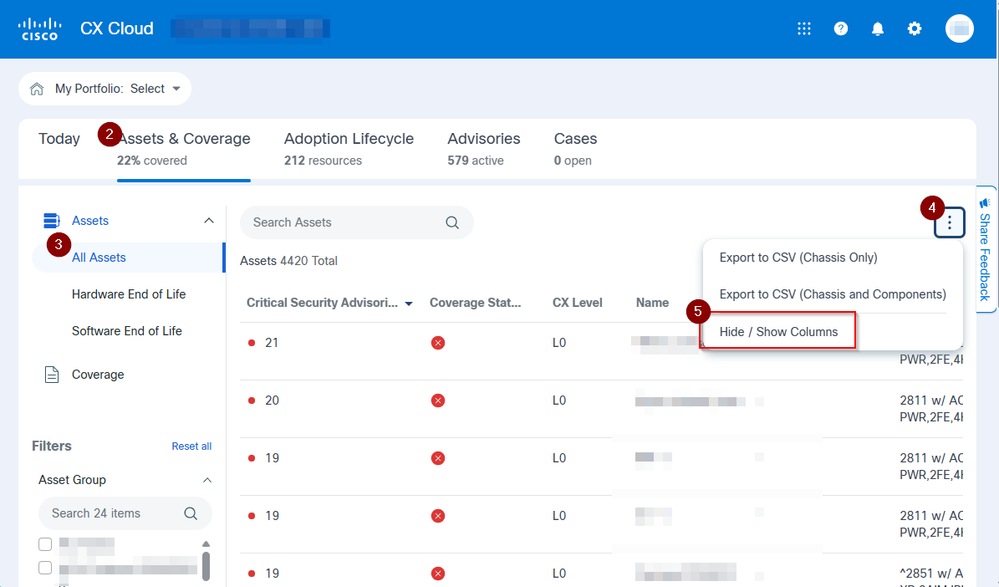The width and height of the screenshot is (999, 587).
Task: Switch to the Adoption Lifecycle tab
Action: click(349, 149)
